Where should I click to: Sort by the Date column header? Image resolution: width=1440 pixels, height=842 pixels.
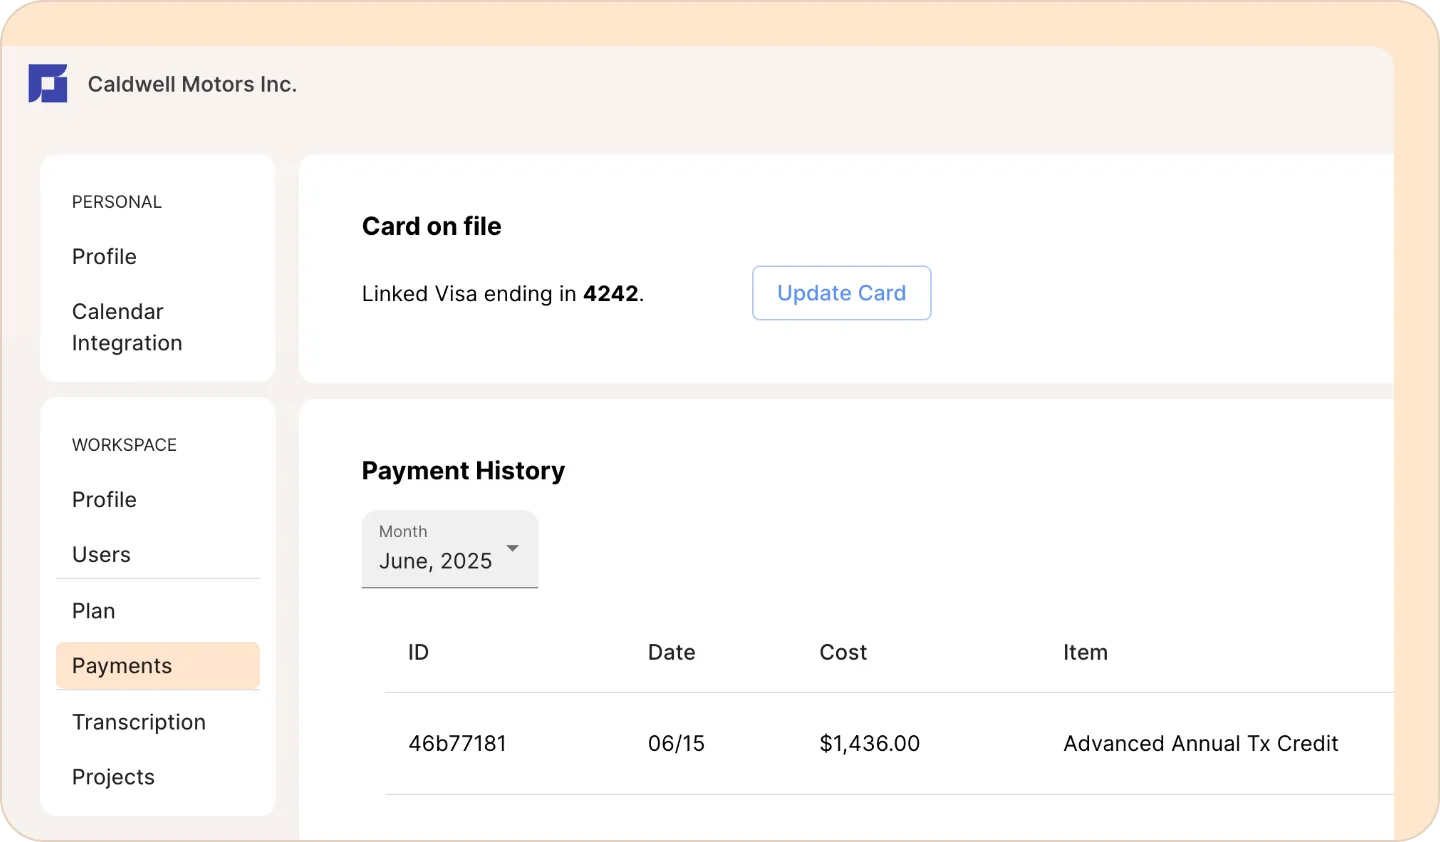[x=671, y=653]
